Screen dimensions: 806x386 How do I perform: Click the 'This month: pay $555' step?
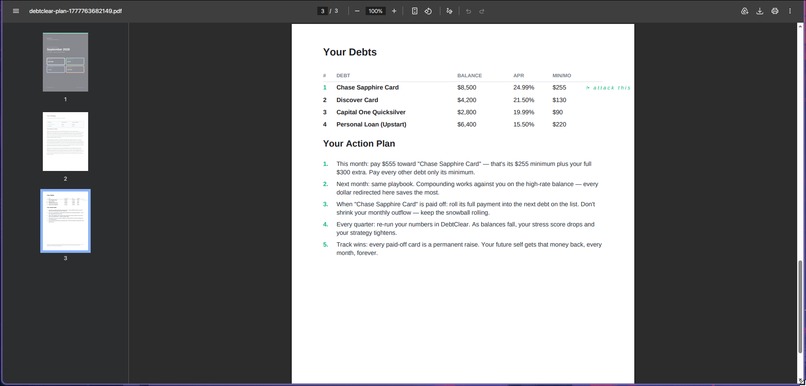pyautogui.click(x=464, y=168)
